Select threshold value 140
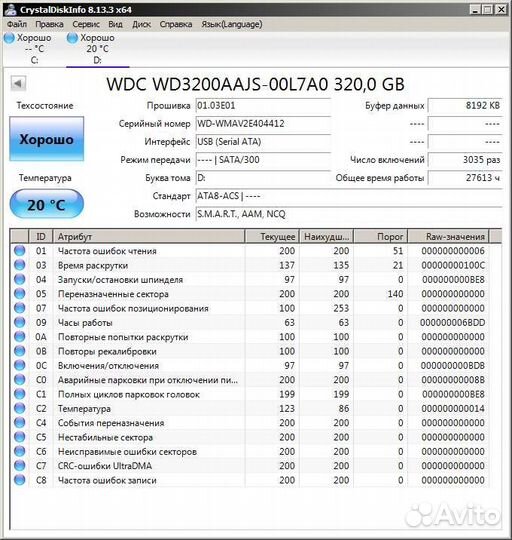Screen dimensions: 512x540 tap(395, 294)
